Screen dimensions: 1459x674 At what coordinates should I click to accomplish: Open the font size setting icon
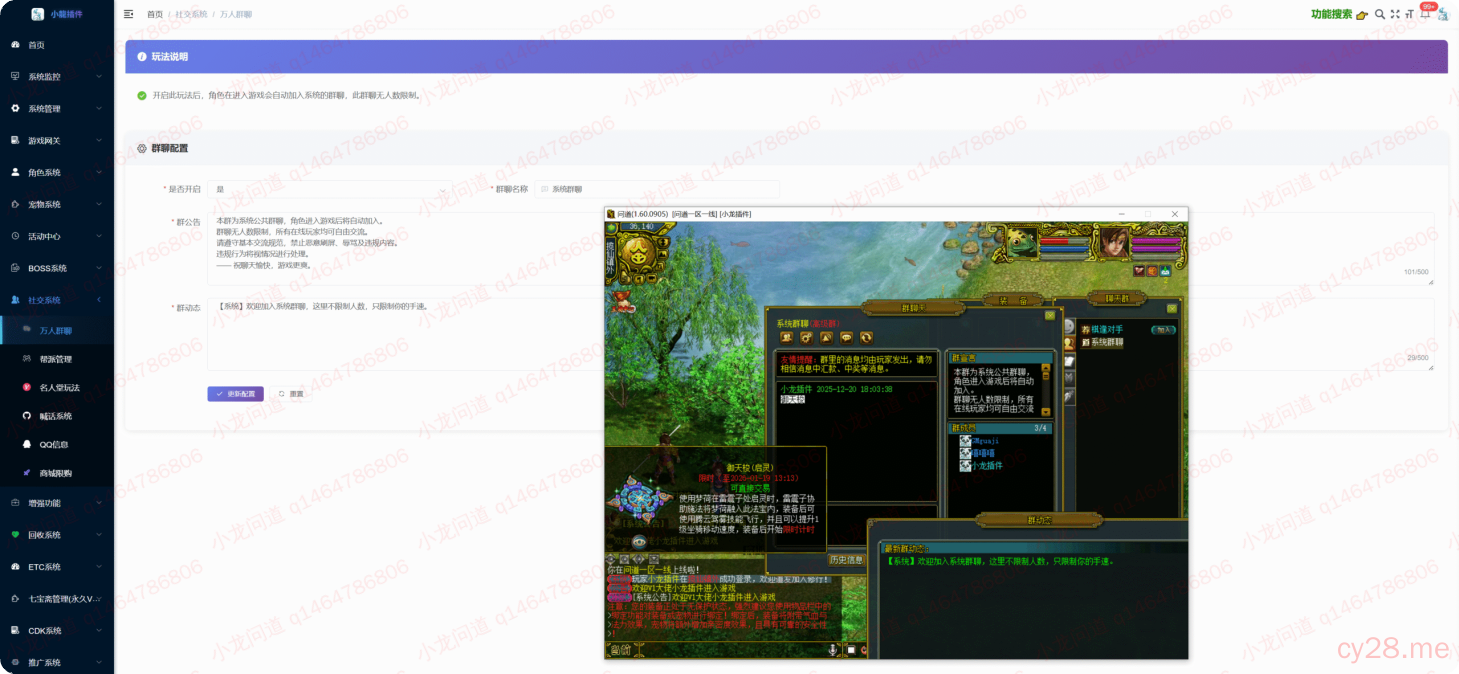pos(1410,14)
